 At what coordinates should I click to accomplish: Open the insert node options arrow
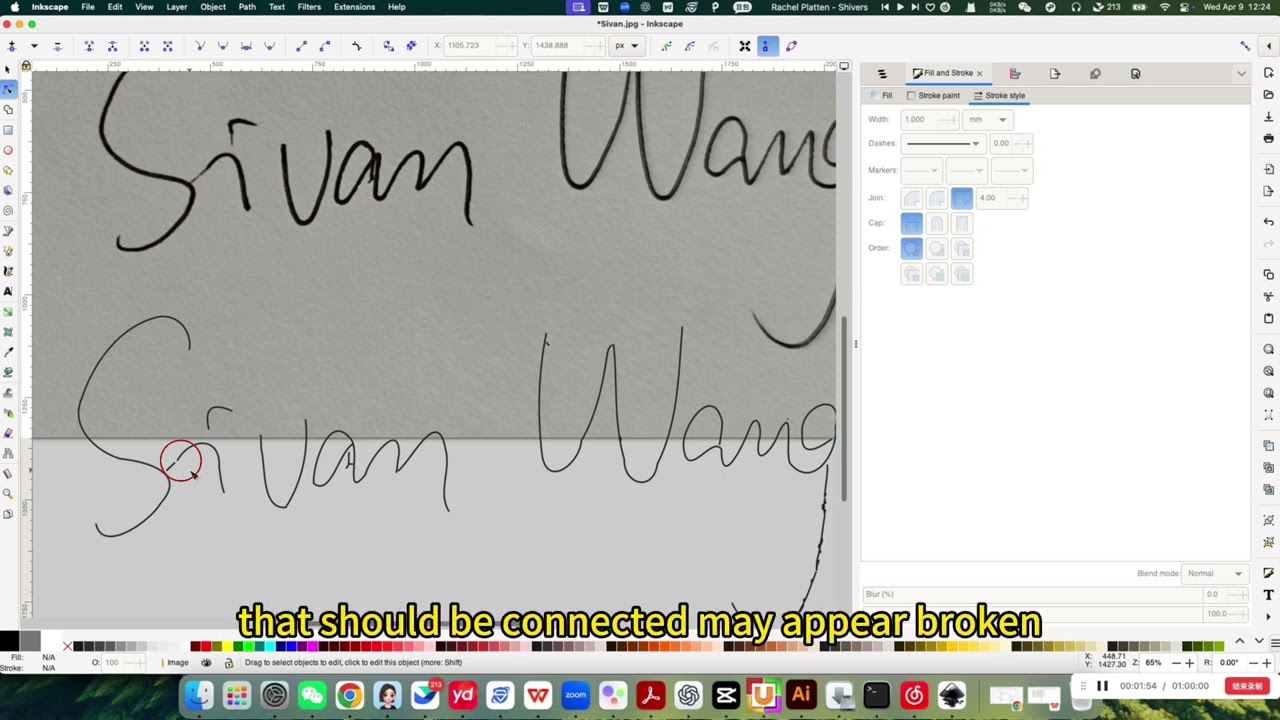point(34,46)
